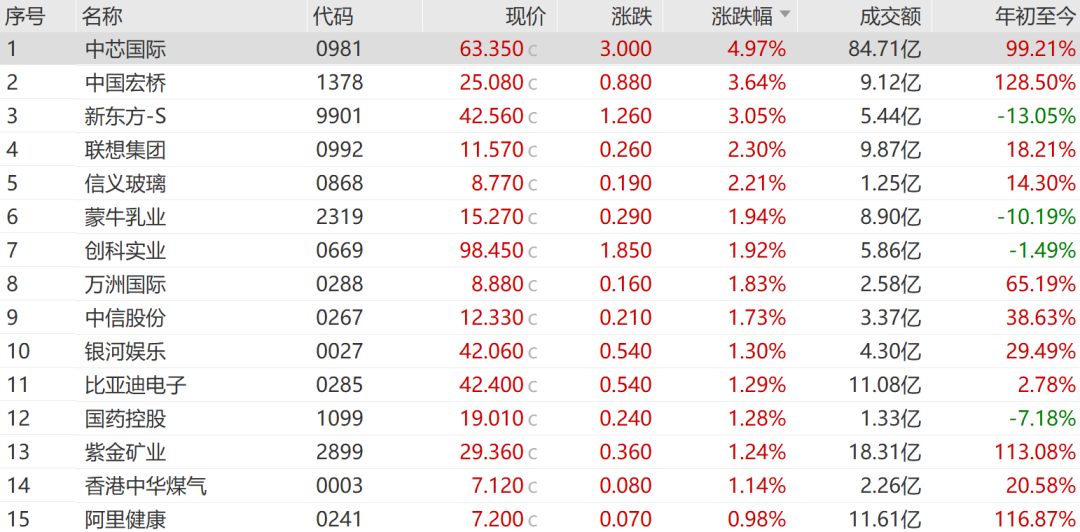Screen dimensions: 1080x532
Task: Click the 香港中华煤气 stock name
Action: (x=146, y=486)
